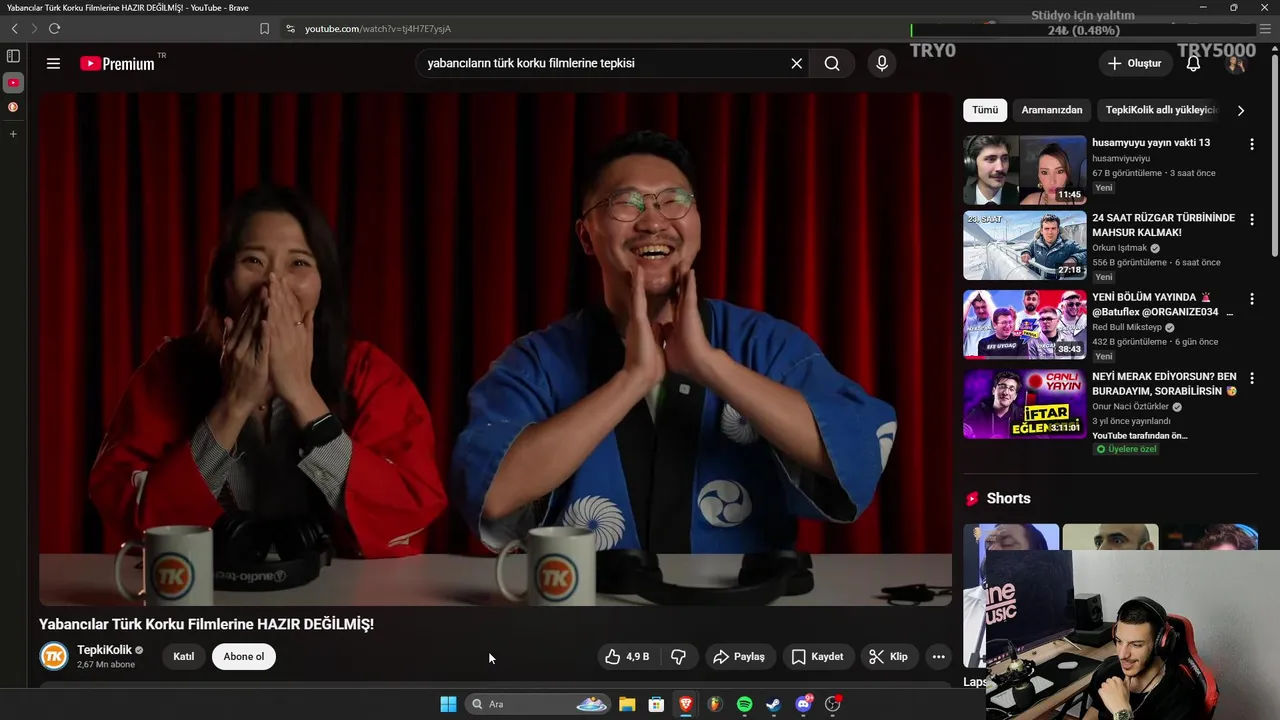Click the taskbar Ara search box
This screenshot has height=720, width=1280.
pos(538,704)
